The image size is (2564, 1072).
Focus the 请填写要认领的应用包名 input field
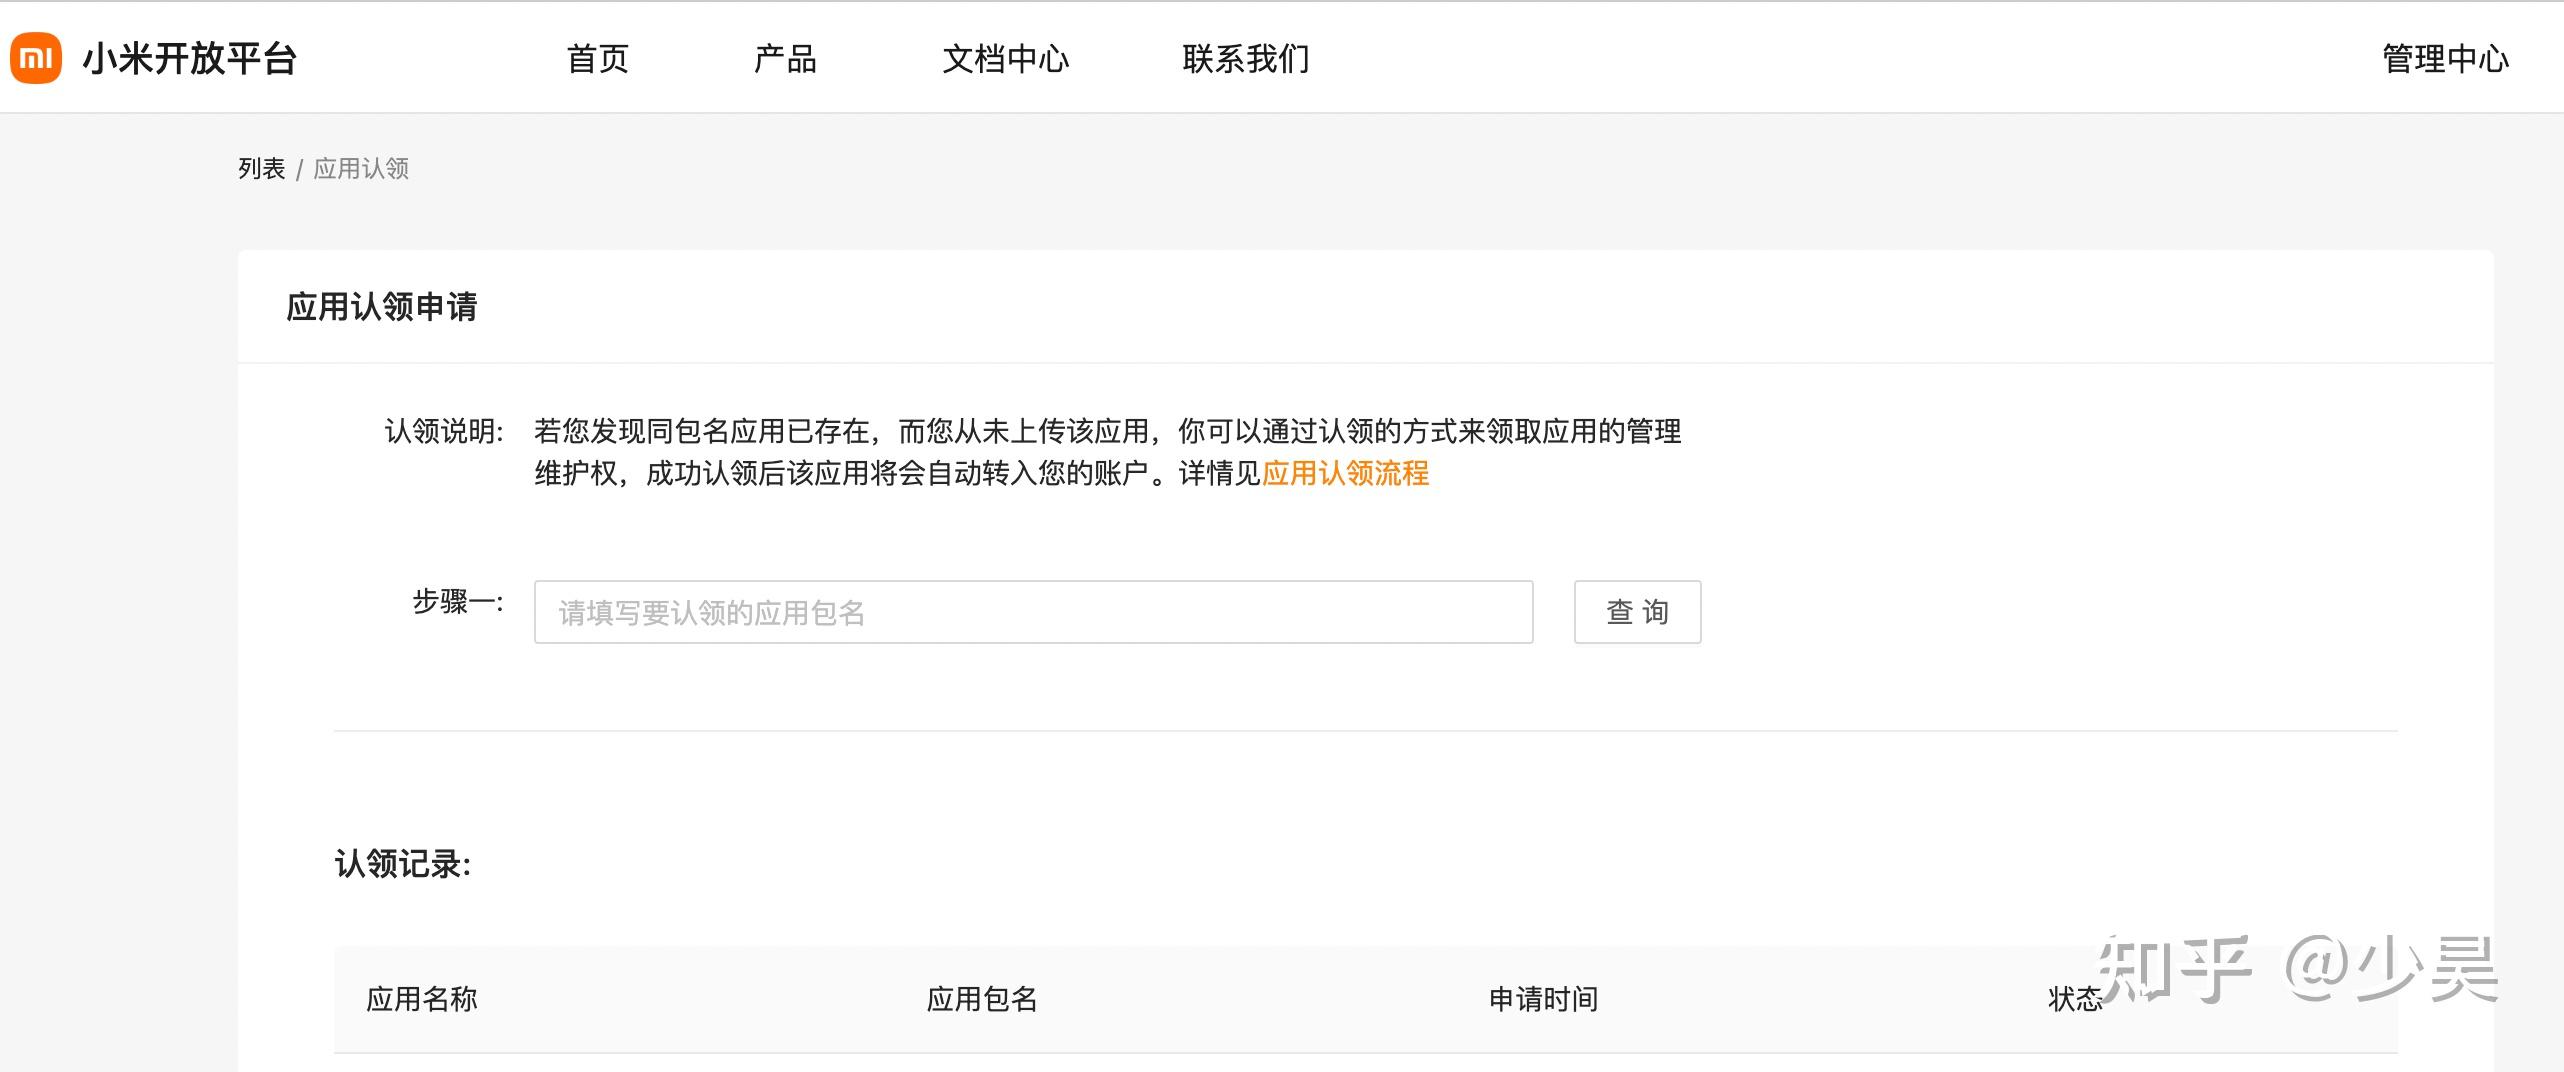[1033, 612]
